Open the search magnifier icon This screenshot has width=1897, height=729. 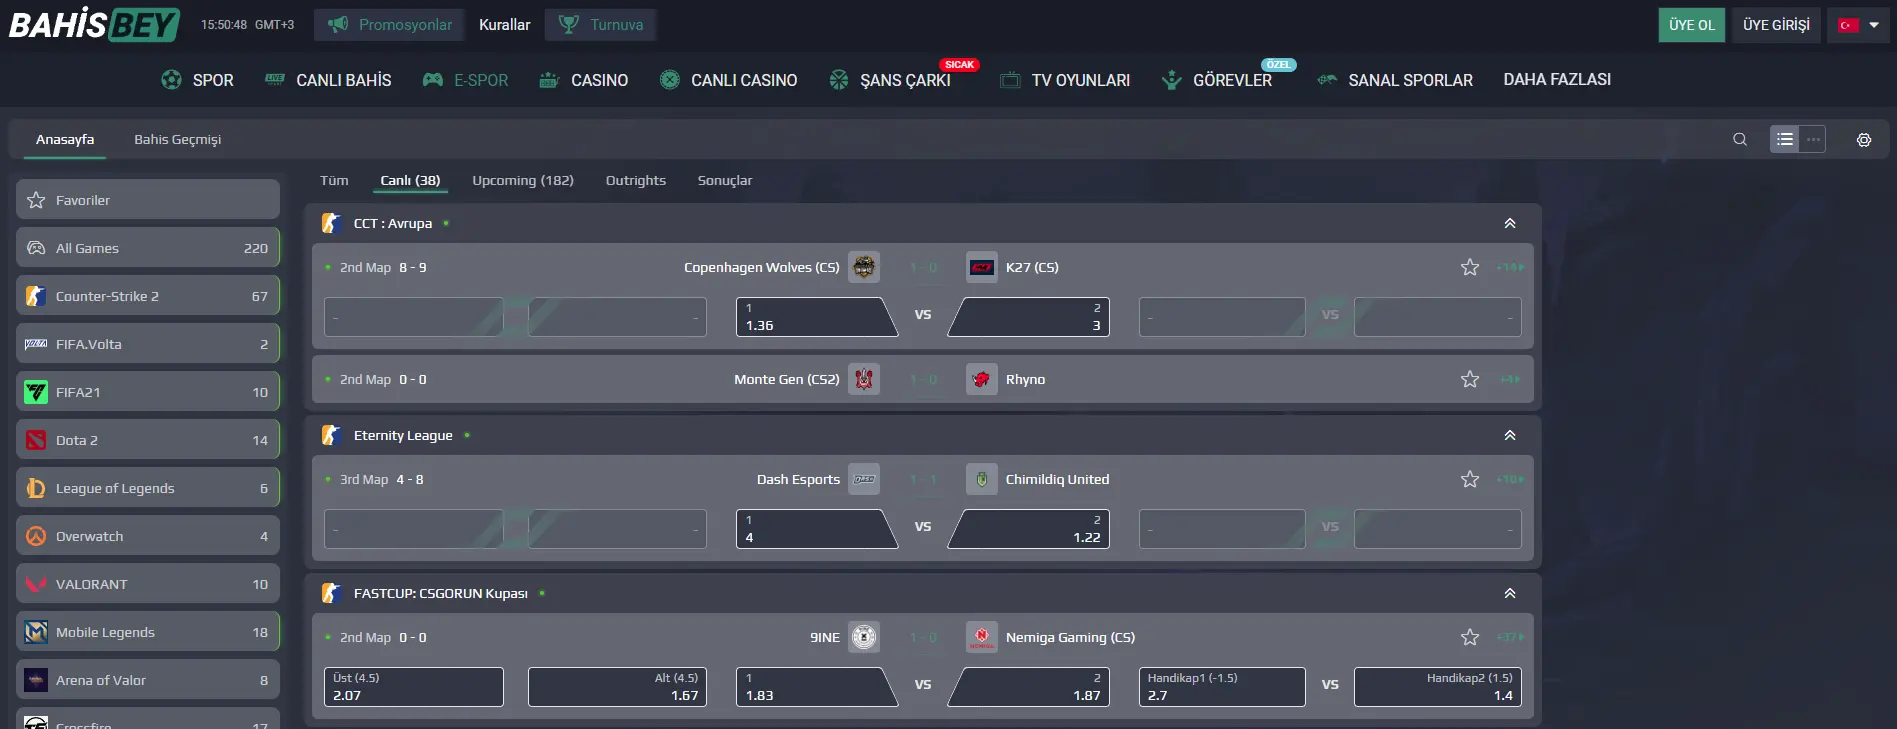click(x=1740, y=139)
